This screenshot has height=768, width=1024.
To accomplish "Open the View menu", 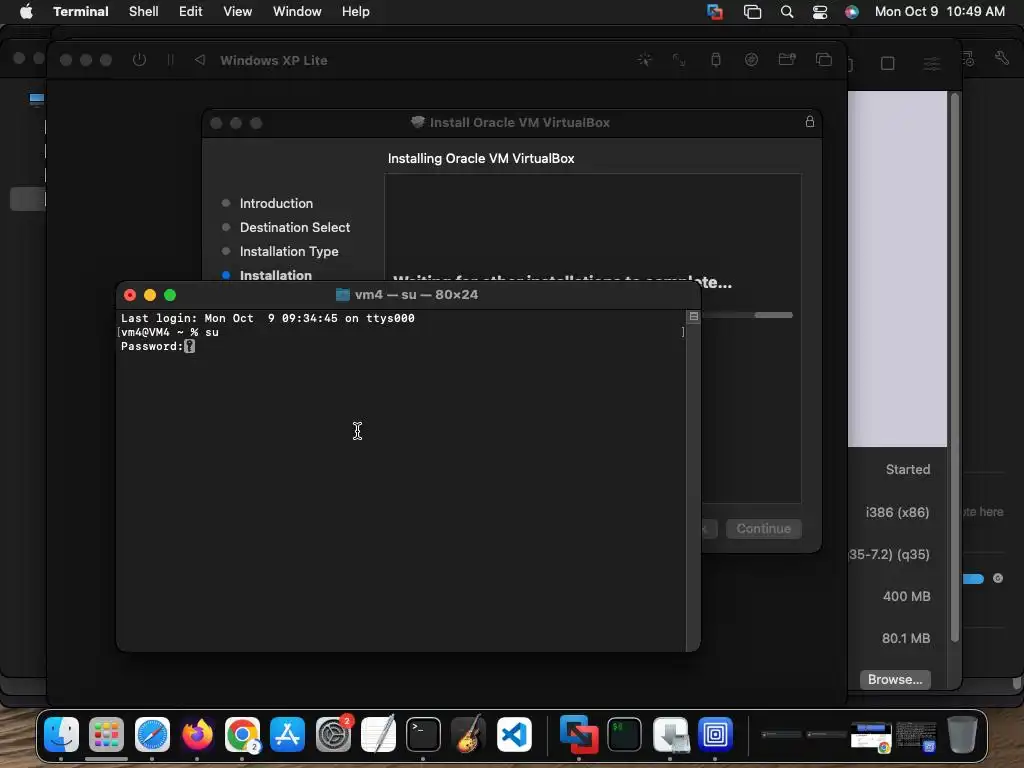I will click(x=238, y=11).
